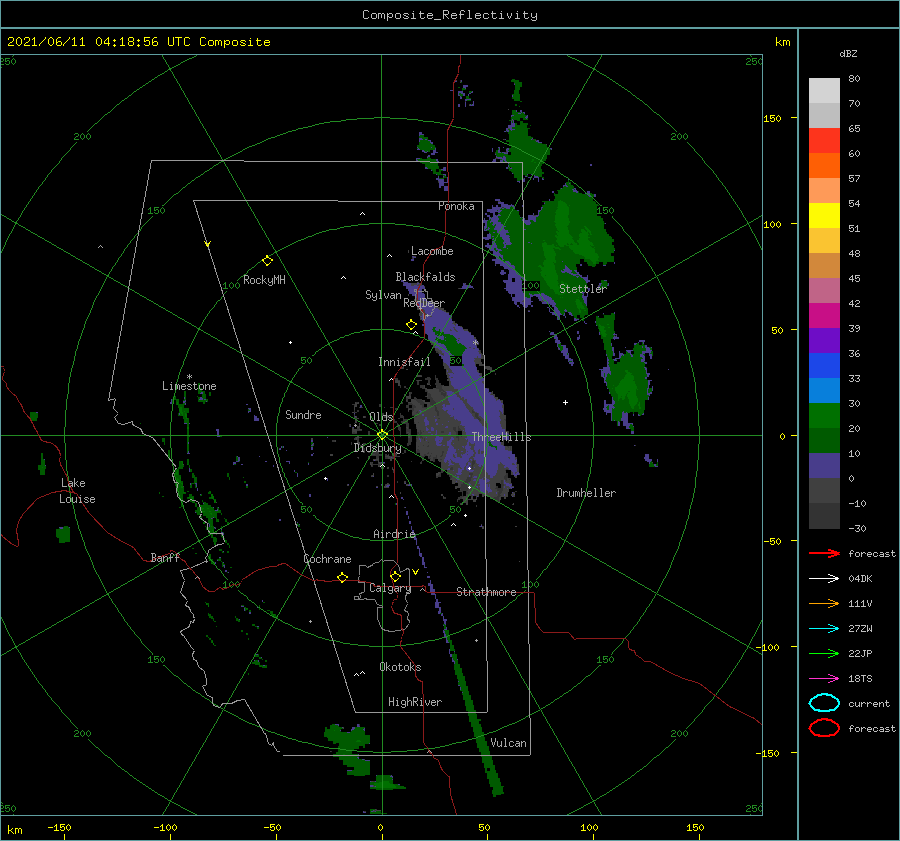Click the yellow diamond marker below RedDeer
900x841 pixels.
(412, 325)
